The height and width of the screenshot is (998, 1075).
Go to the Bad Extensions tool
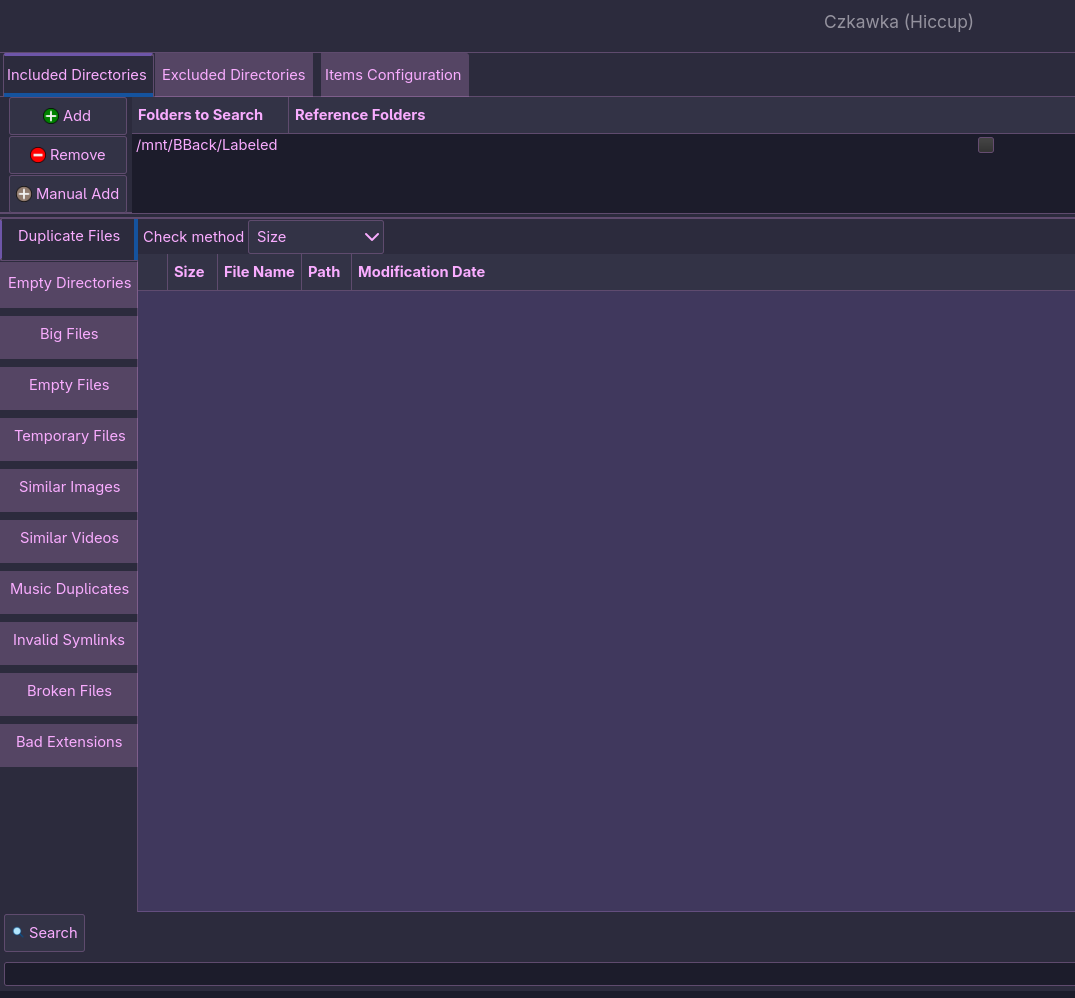(x=69, y=742)
